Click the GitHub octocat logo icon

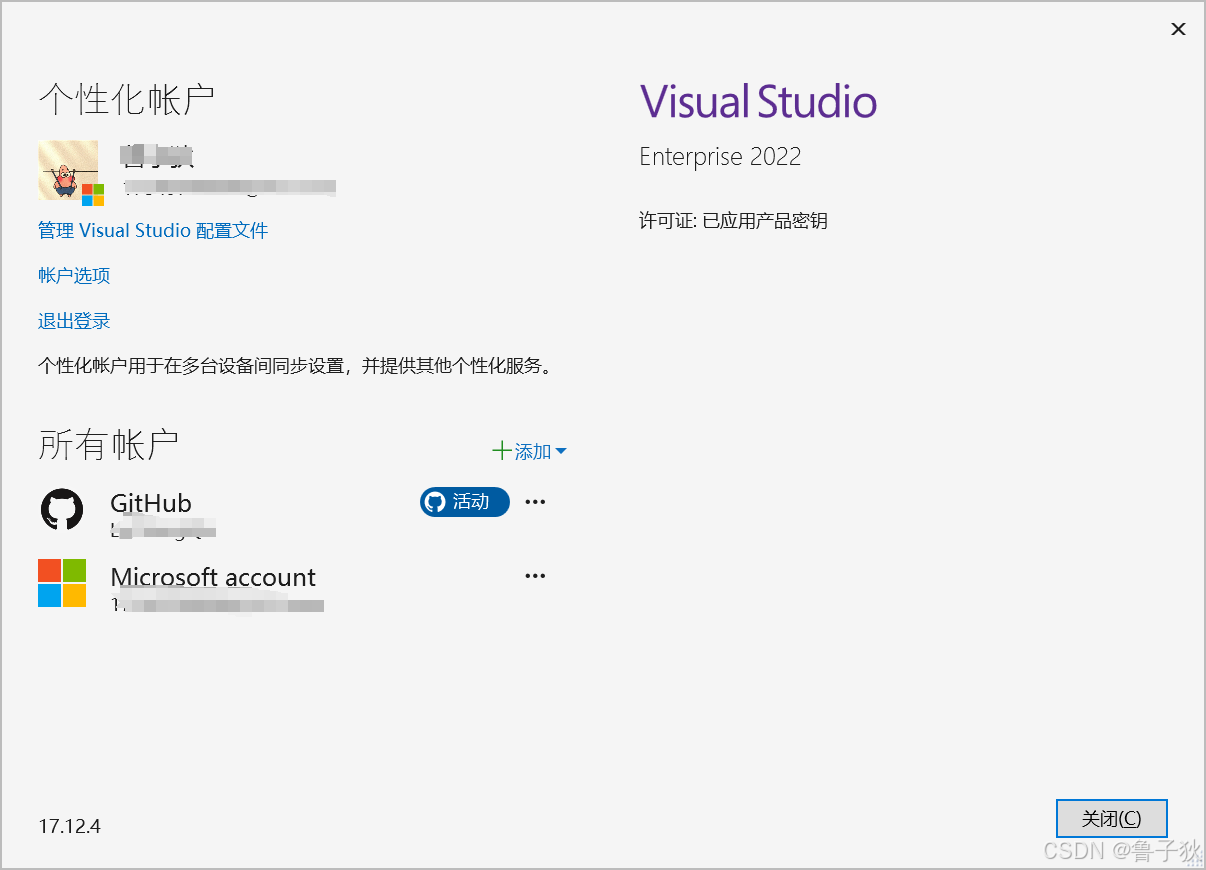(x=62, y=510)
